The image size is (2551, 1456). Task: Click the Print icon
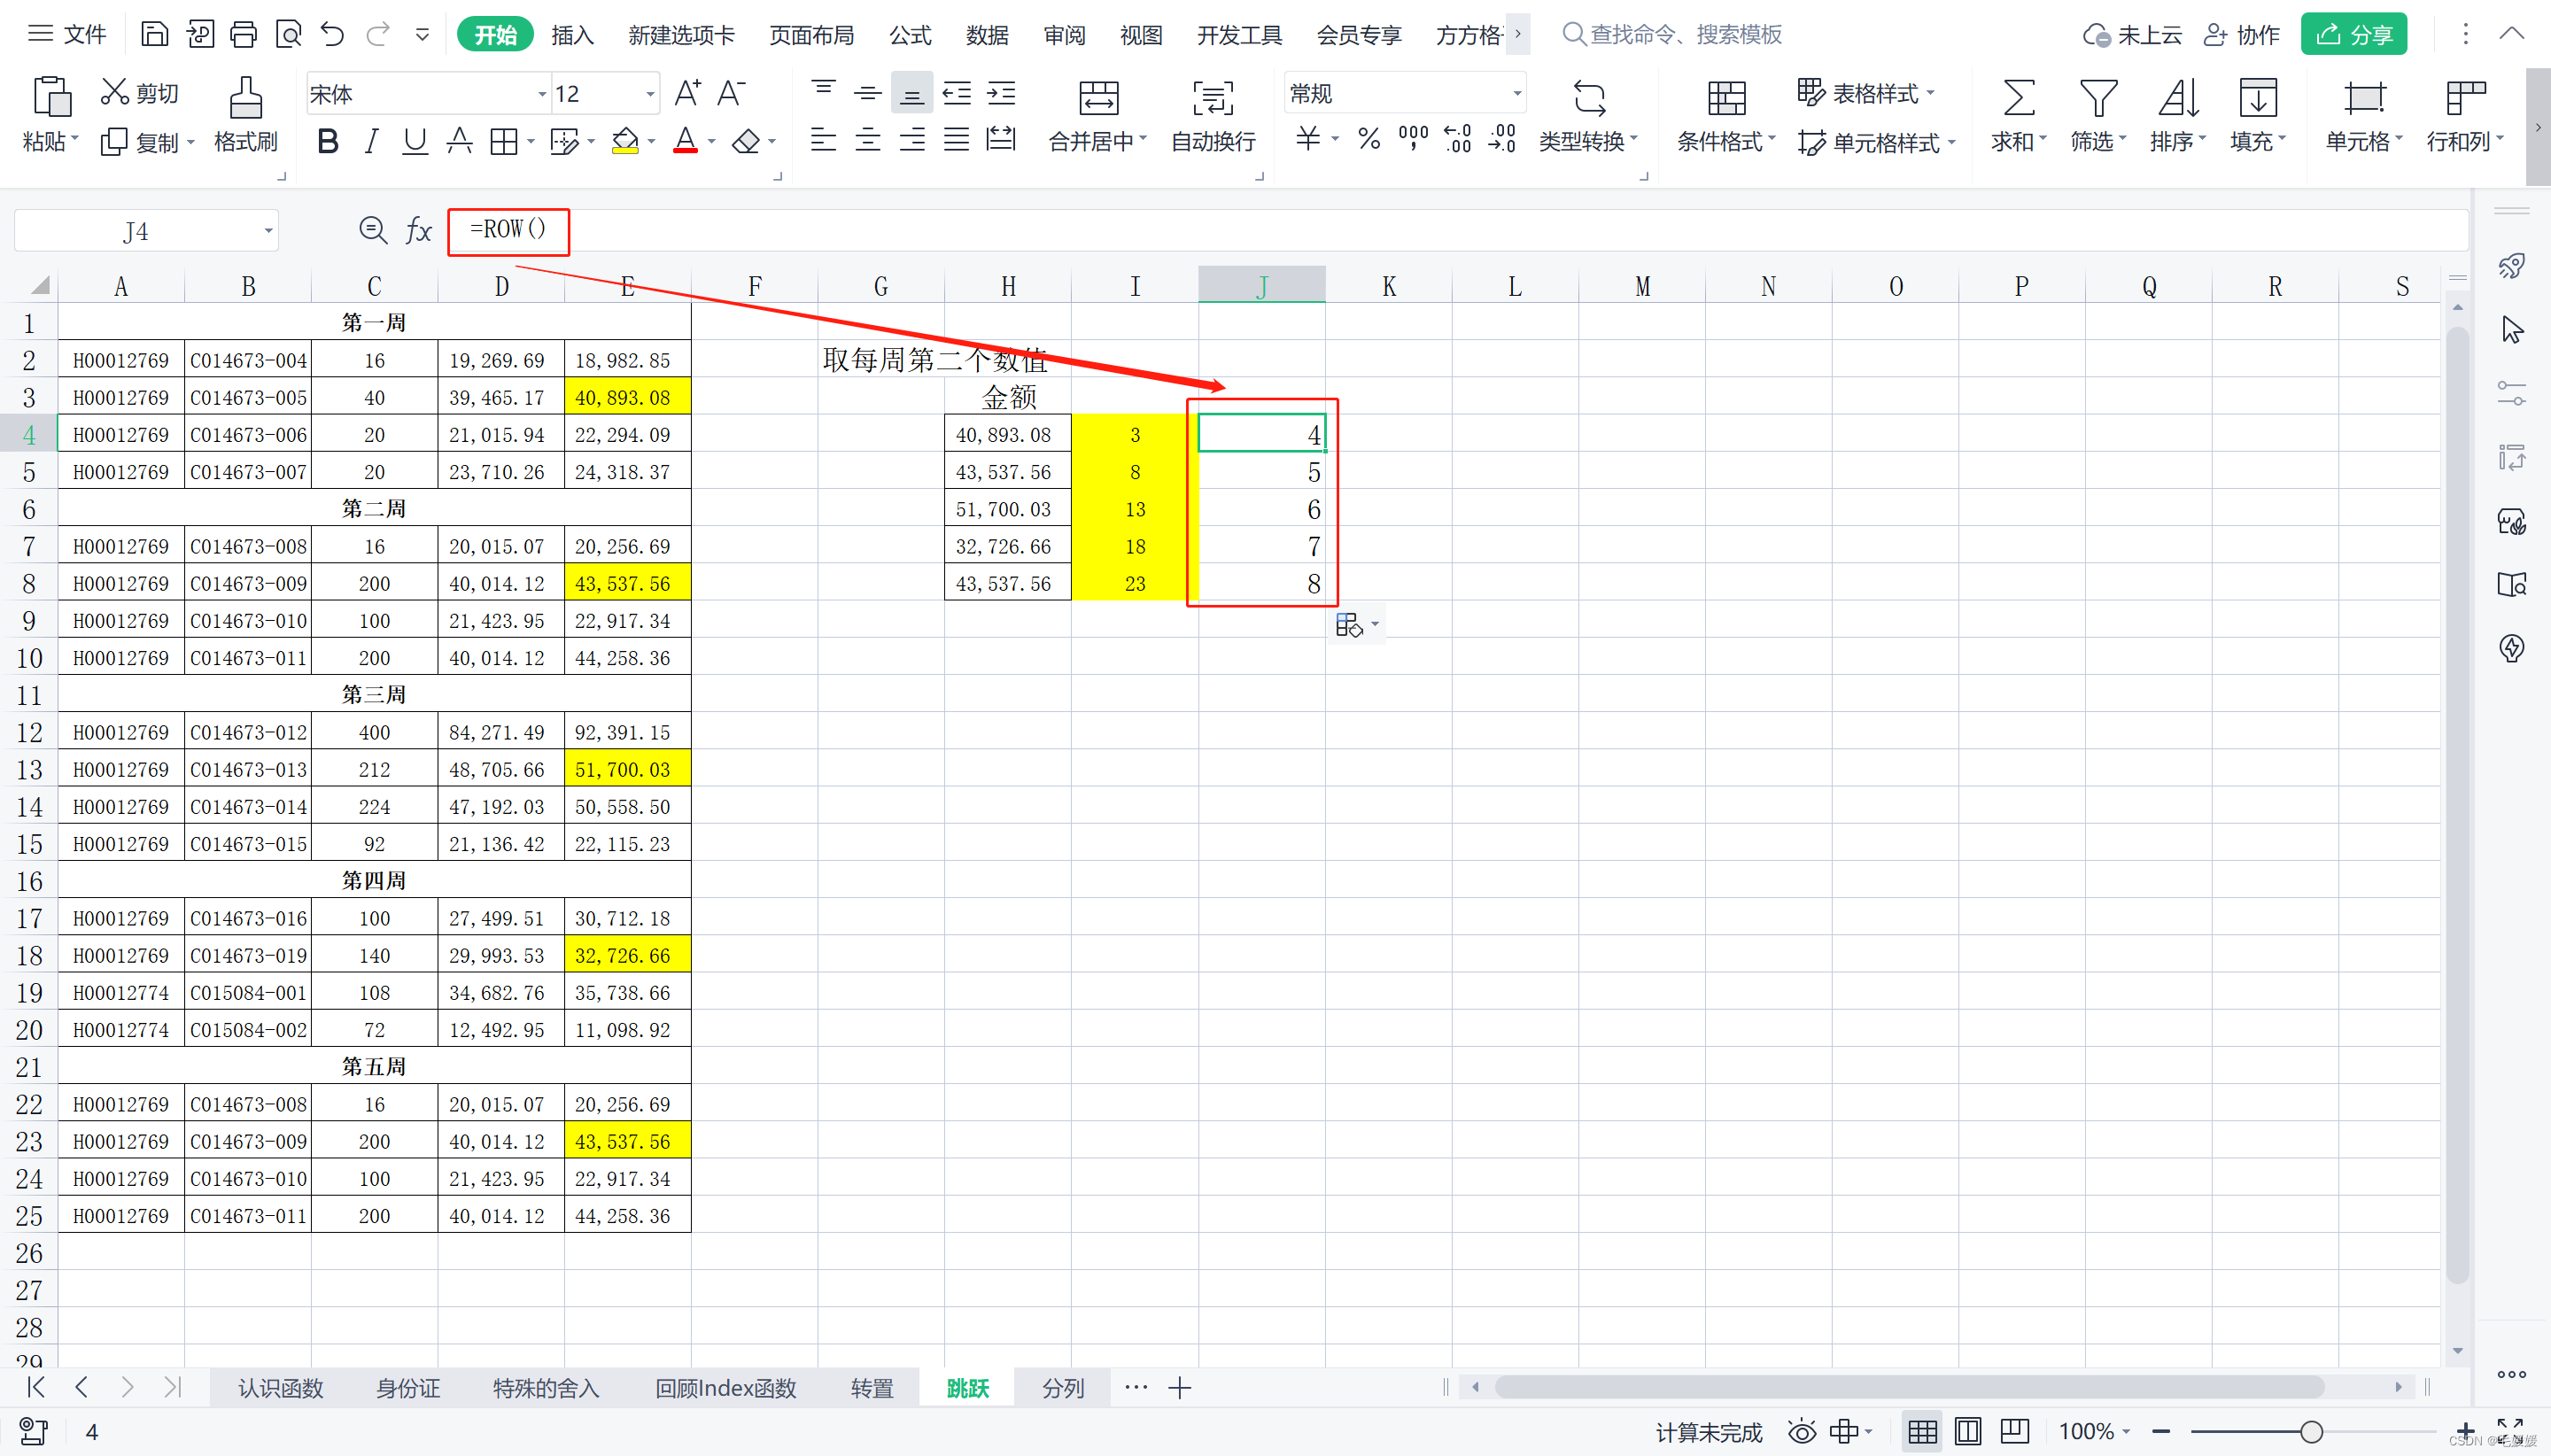243,35
